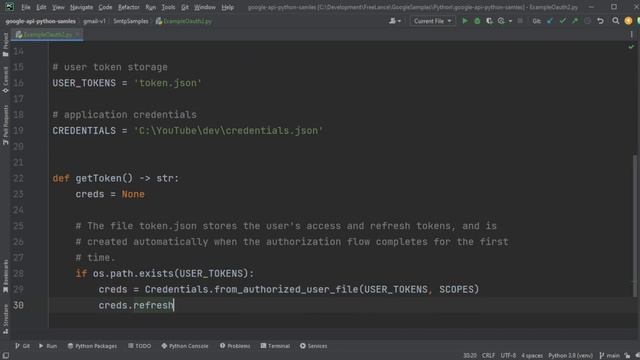Click the lock icon in the status bar
640x360 pixels.
coord(627,356)
